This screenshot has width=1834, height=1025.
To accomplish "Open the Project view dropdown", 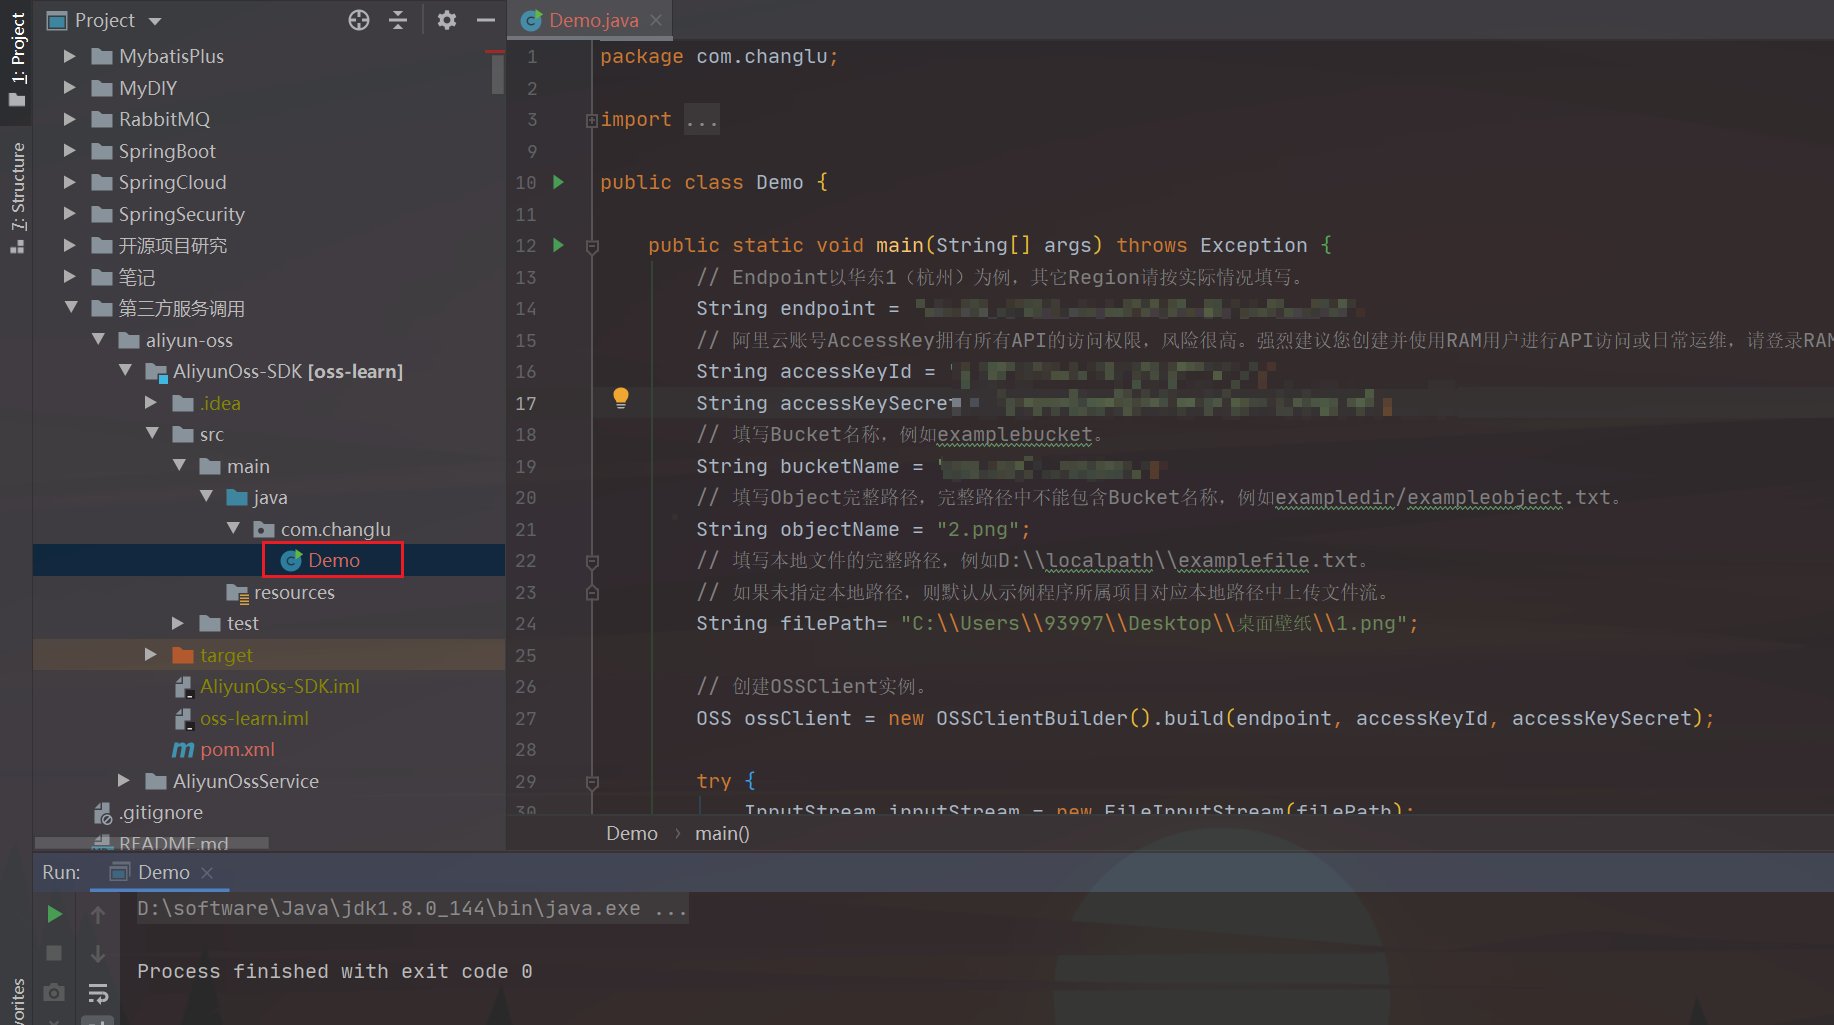I will [x=155, y=21].
